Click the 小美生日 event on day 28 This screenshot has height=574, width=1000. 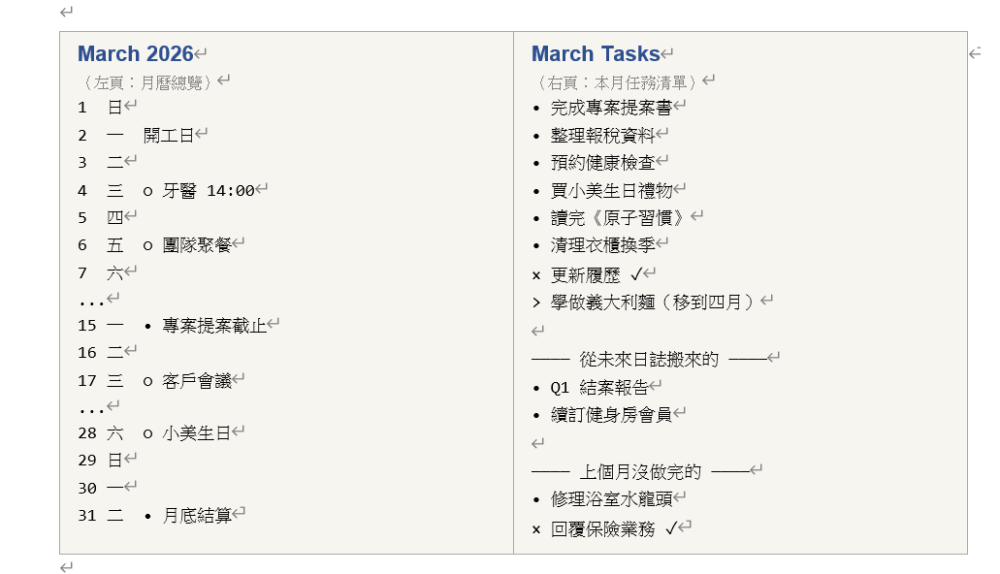(x=196, y=433)
